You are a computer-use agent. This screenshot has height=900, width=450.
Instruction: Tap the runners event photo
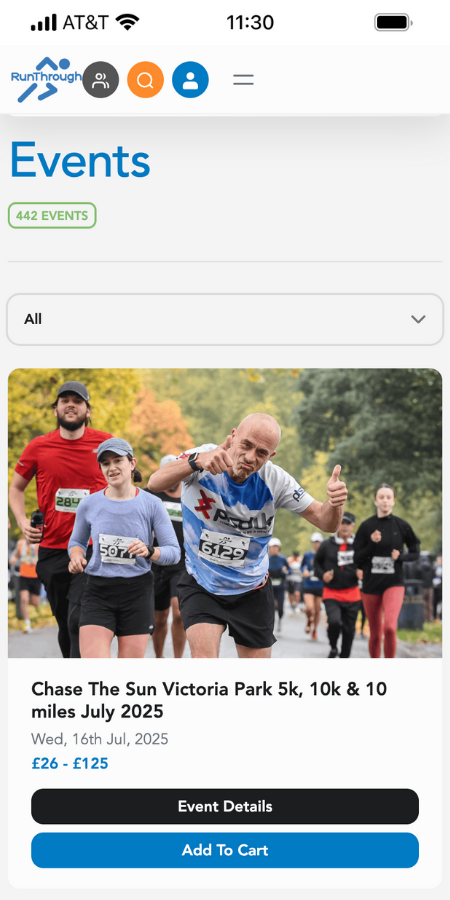(x=225, y=513)
